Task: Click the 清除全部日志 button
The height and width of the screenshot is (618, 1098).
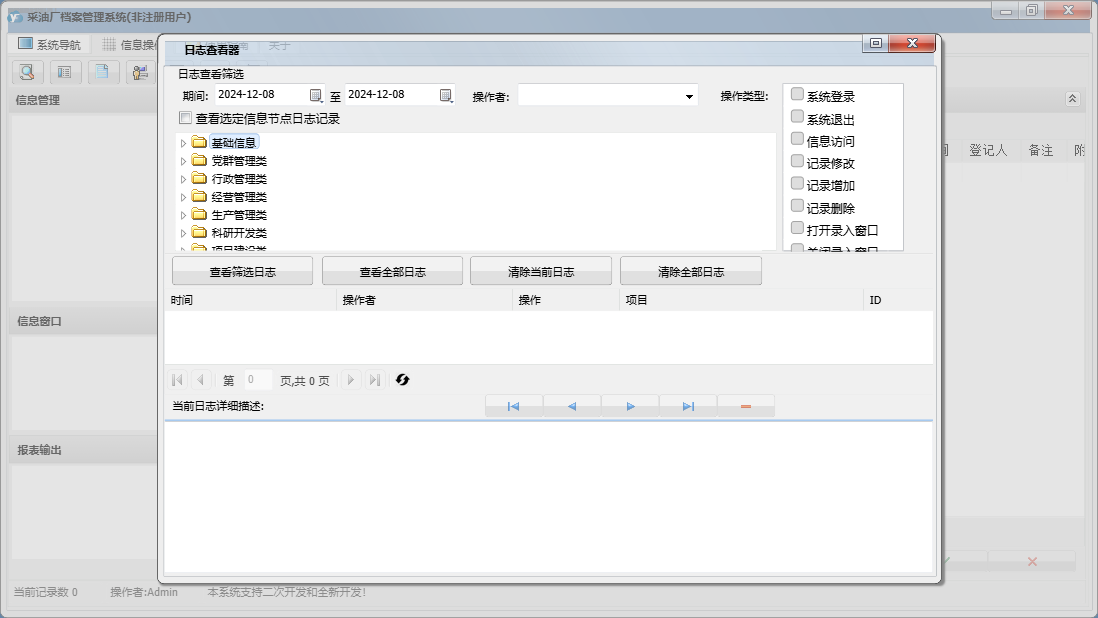Action: pos(691,272)
